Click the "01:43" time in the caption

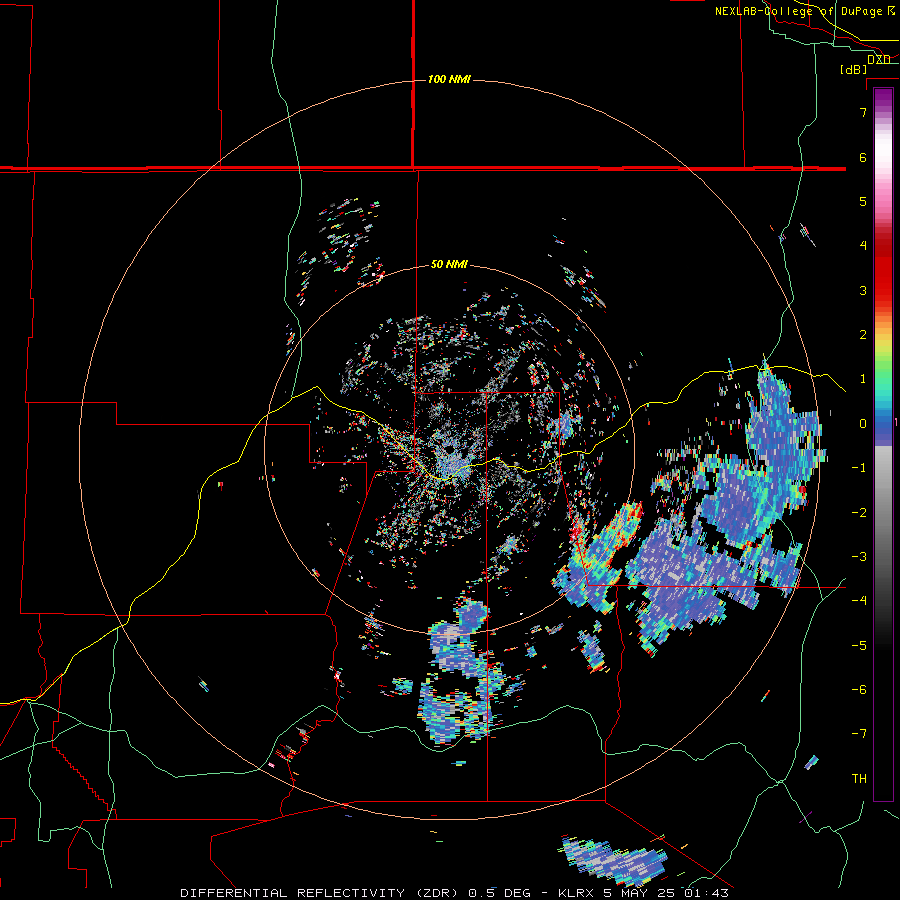707,893
